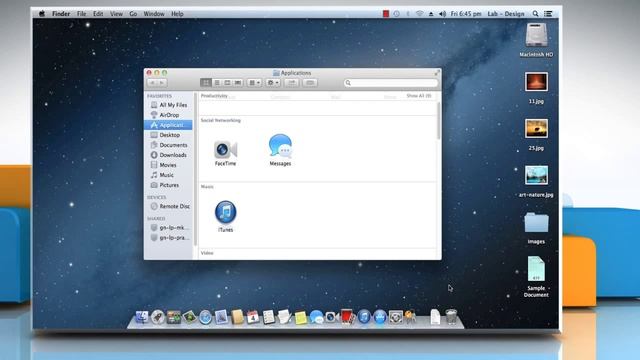Click Show All in Productivity group
Screen dimensions: 640x360
[x=419, y=96]
